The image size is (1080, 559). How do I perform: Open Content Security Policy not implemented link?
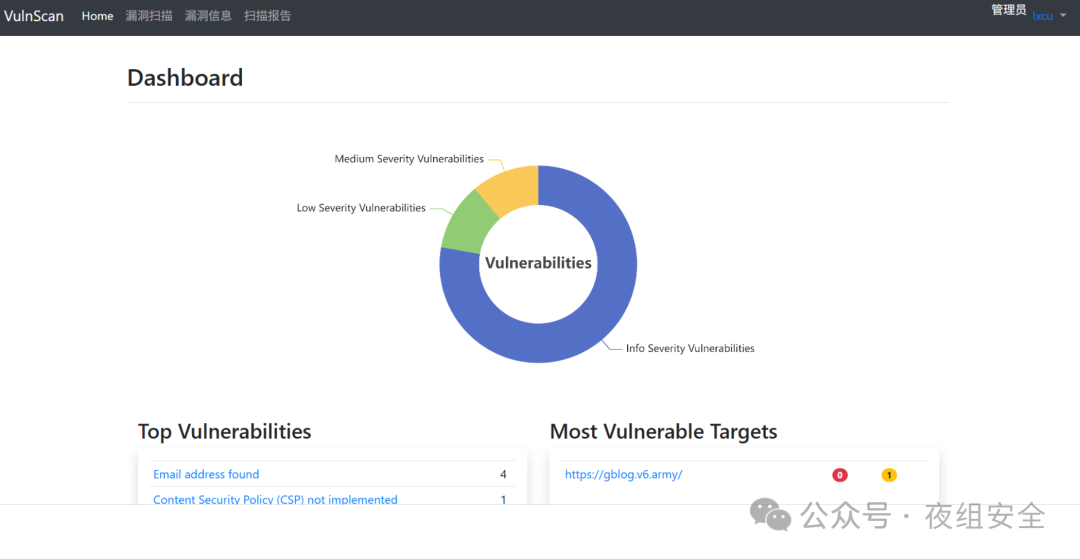click(275, 499)
